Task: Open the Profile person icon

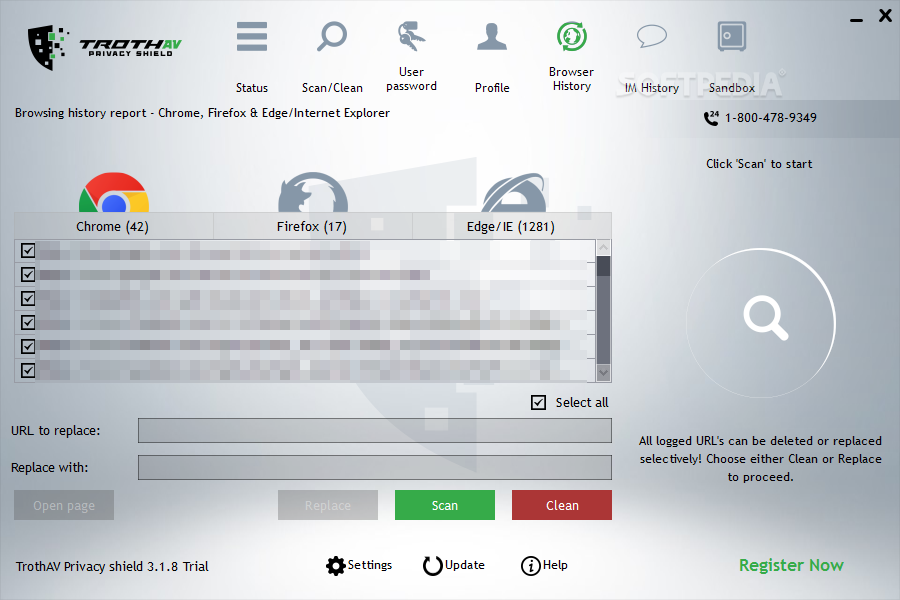Action: coord(492,37)
